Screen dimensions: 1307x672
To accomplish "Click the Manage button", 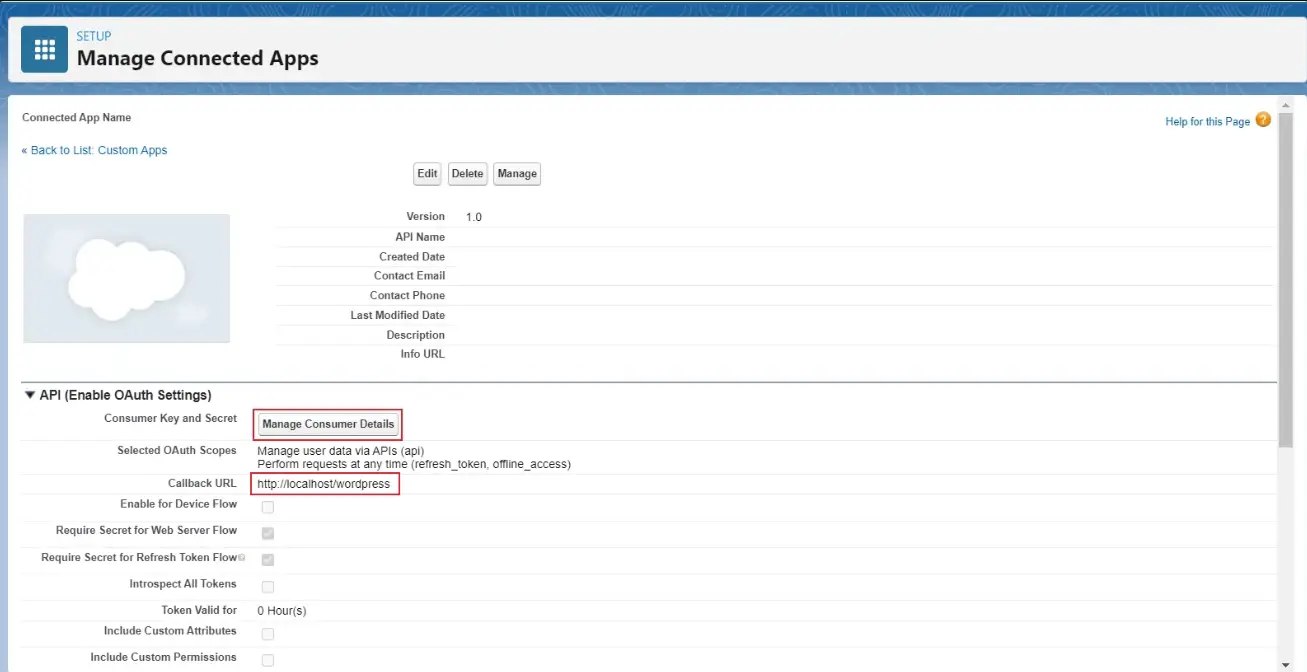I will 517,174.
